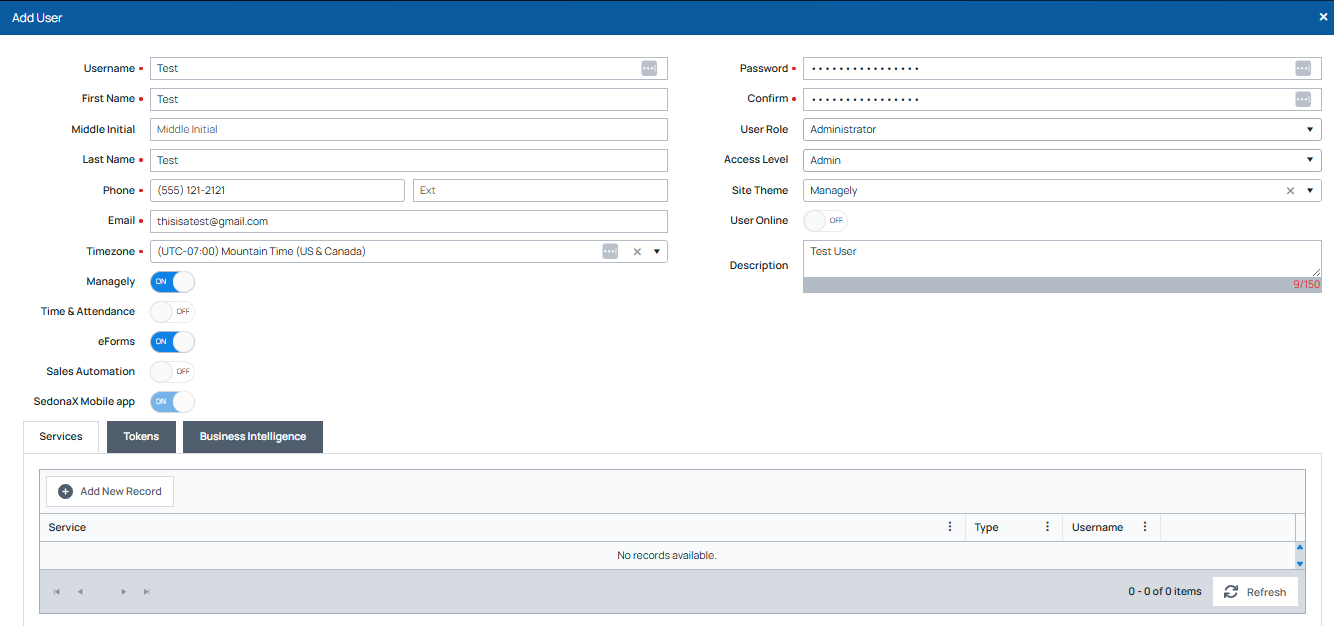This screenshot has width=1334, height=626.
Task: Click the grid scrollbar down arrow
Action: pyautogui.click(x=1300, y=564)
